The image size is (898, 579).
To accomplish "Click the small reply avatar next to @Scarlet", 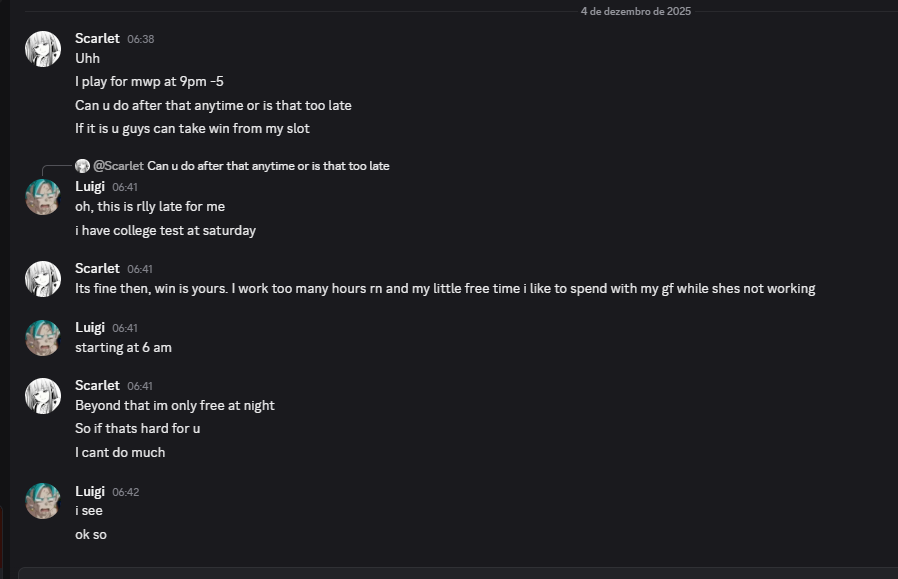I will point(83,166).
